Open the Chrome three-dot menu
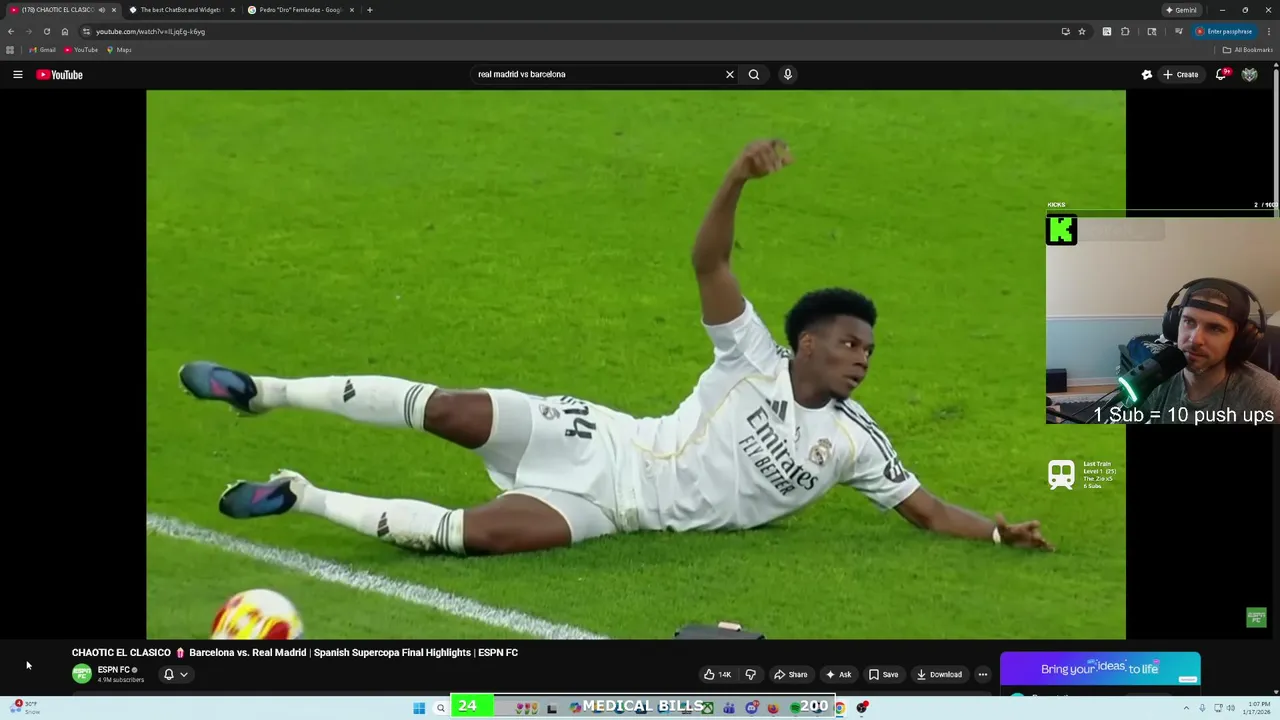The height and width of the screenshot is (720, 1280). (1269, 31)
